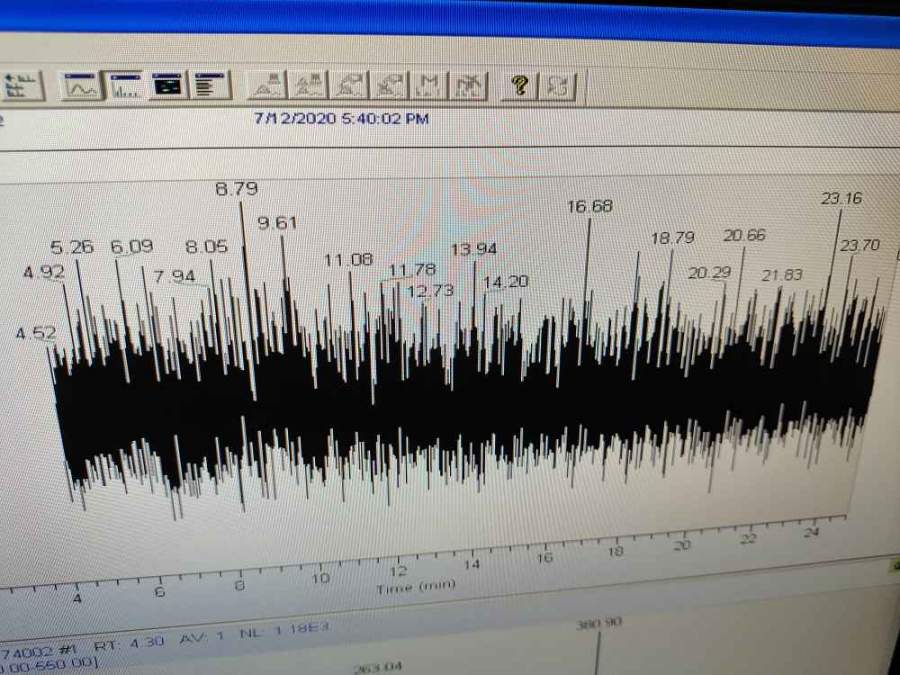
Task: Click the greyed M-shaped peak icon
Action: (429, 86)
